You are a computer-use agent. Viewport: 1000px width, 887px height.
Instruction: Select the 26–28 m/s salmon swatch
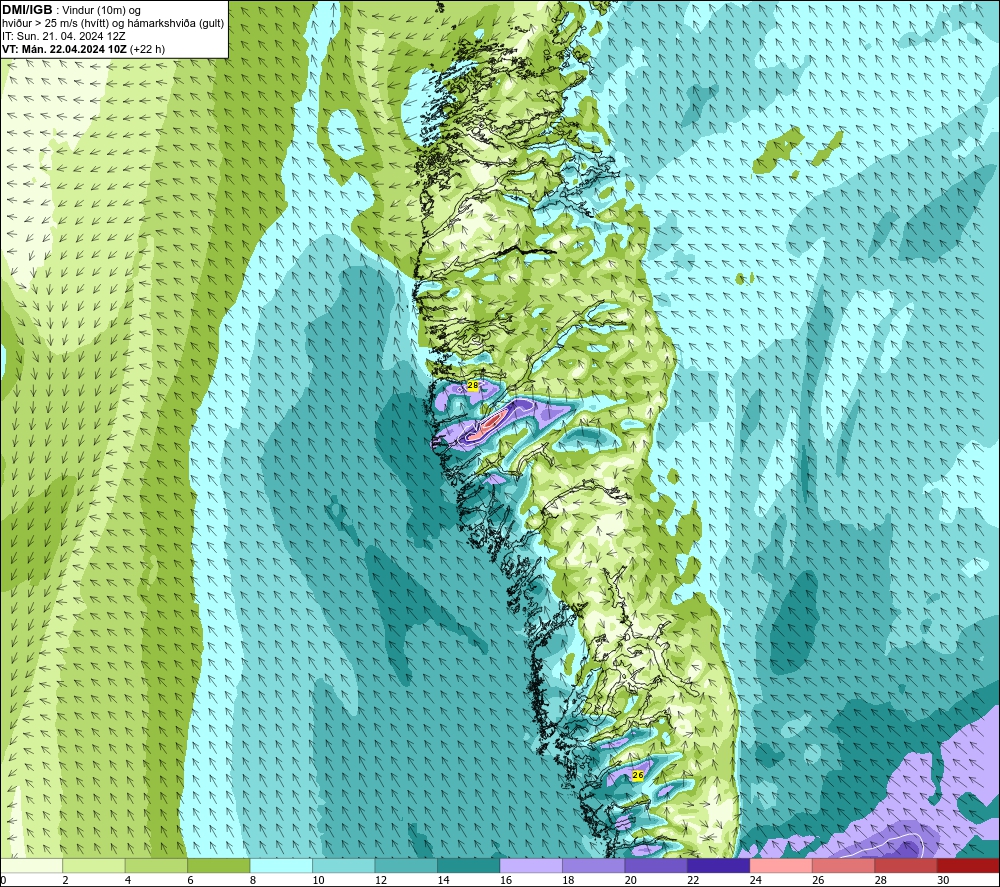click(x=844, y=866)
